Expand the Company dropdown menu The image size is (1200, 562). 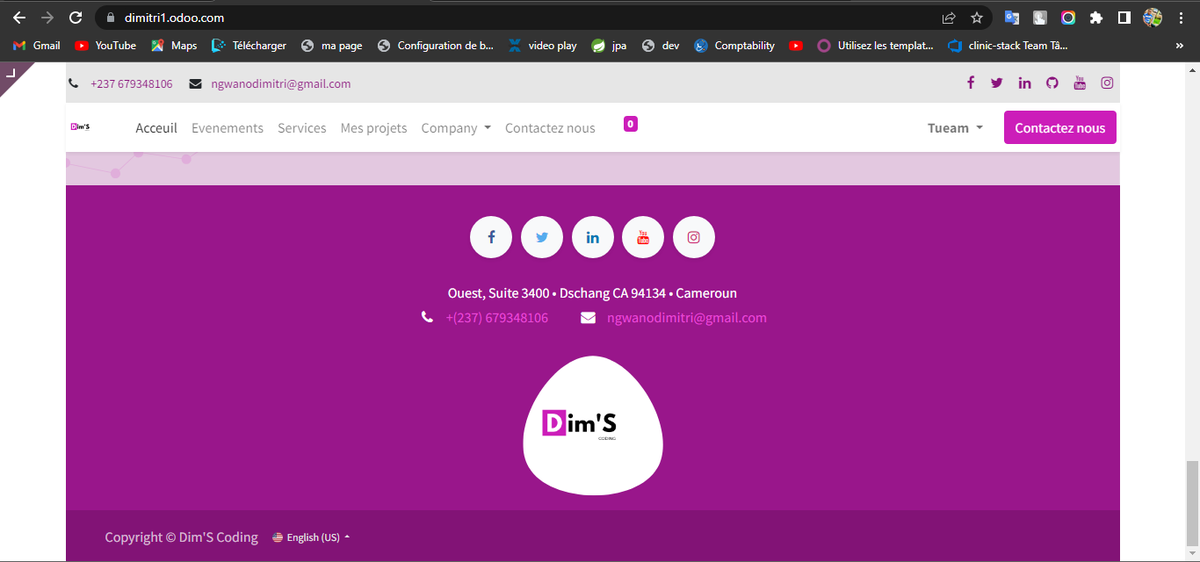pyautogui.click(x=456, y=128)
